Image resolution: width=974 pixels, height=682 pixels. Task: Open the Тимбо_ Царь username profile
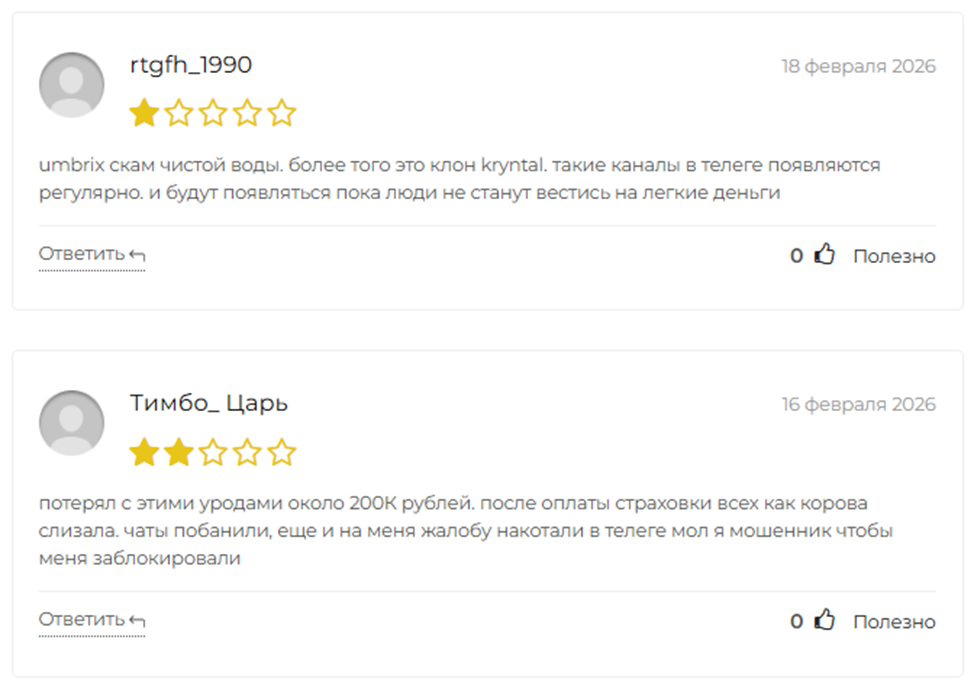209,403
